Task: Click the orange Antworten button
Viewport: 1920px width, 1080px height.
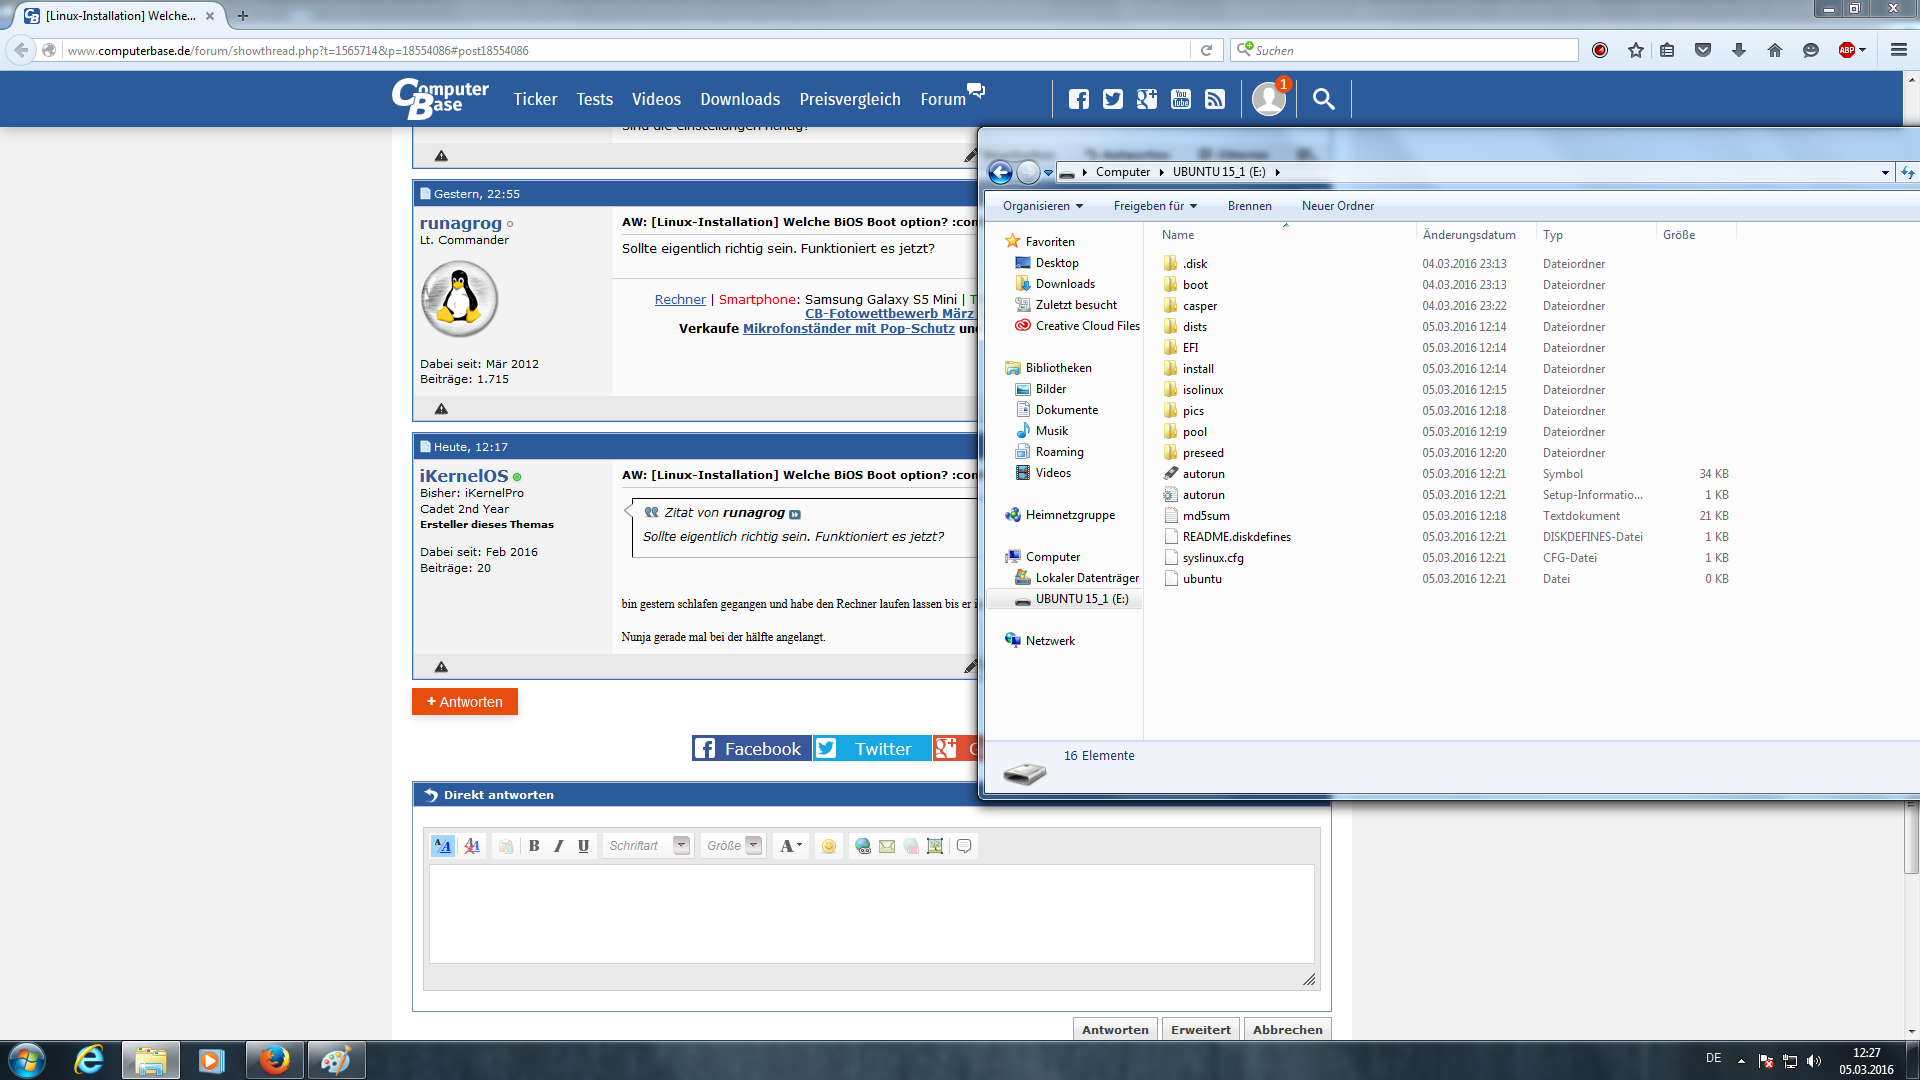Action: pyautogui.click(x=465, y=702)
